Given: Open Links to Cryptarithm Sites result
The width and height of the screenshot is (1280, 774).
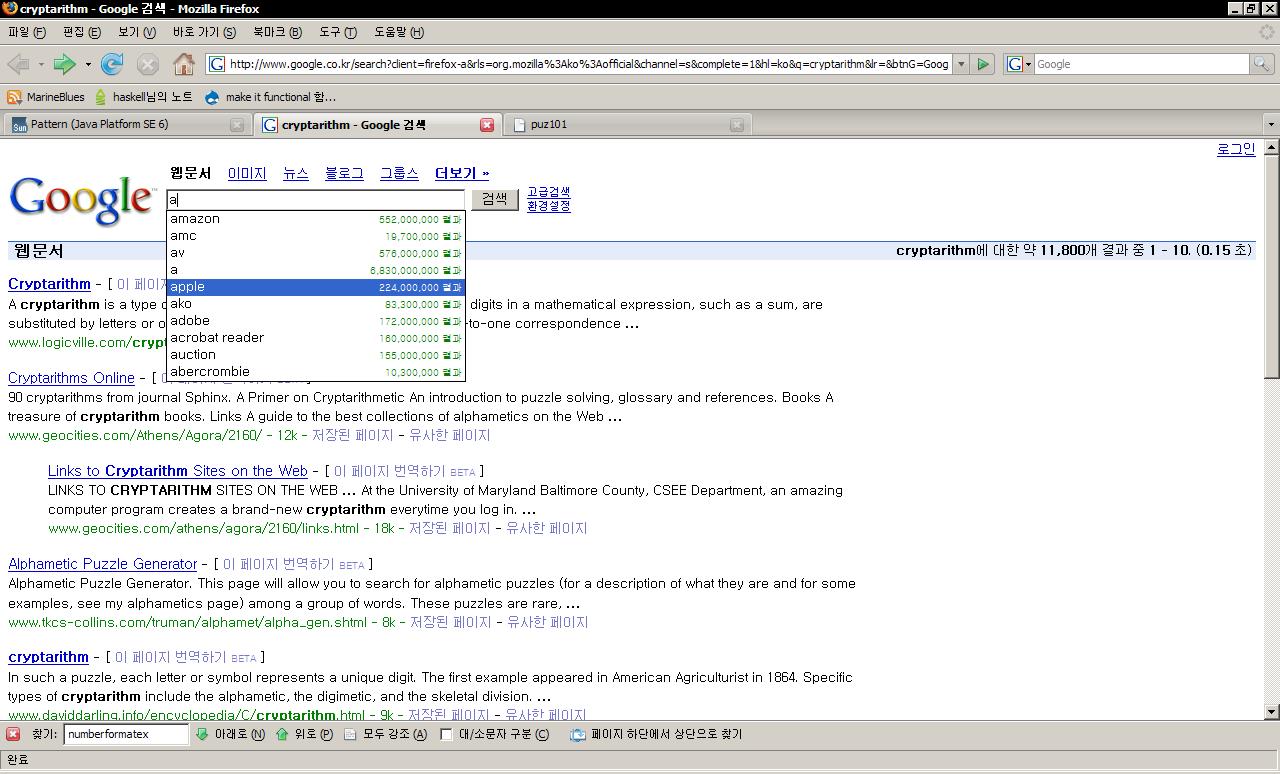Looking at the screenshot, I should point(177,471).
